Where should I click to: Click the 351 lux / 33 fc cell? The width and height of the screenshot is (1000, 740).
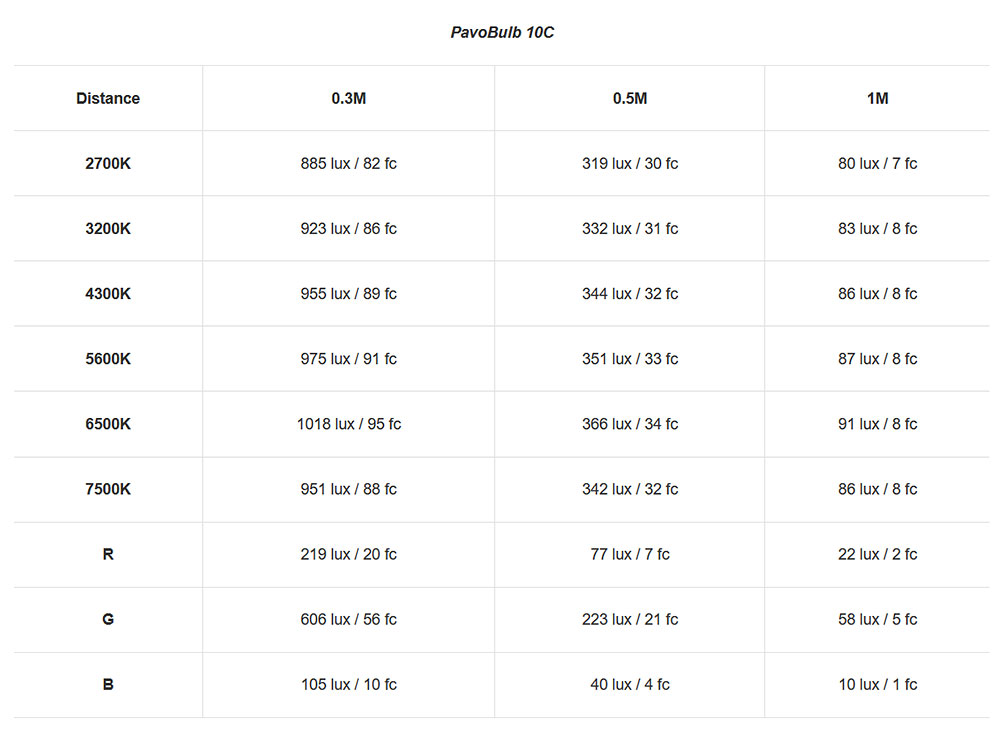(x=629, y=359)
